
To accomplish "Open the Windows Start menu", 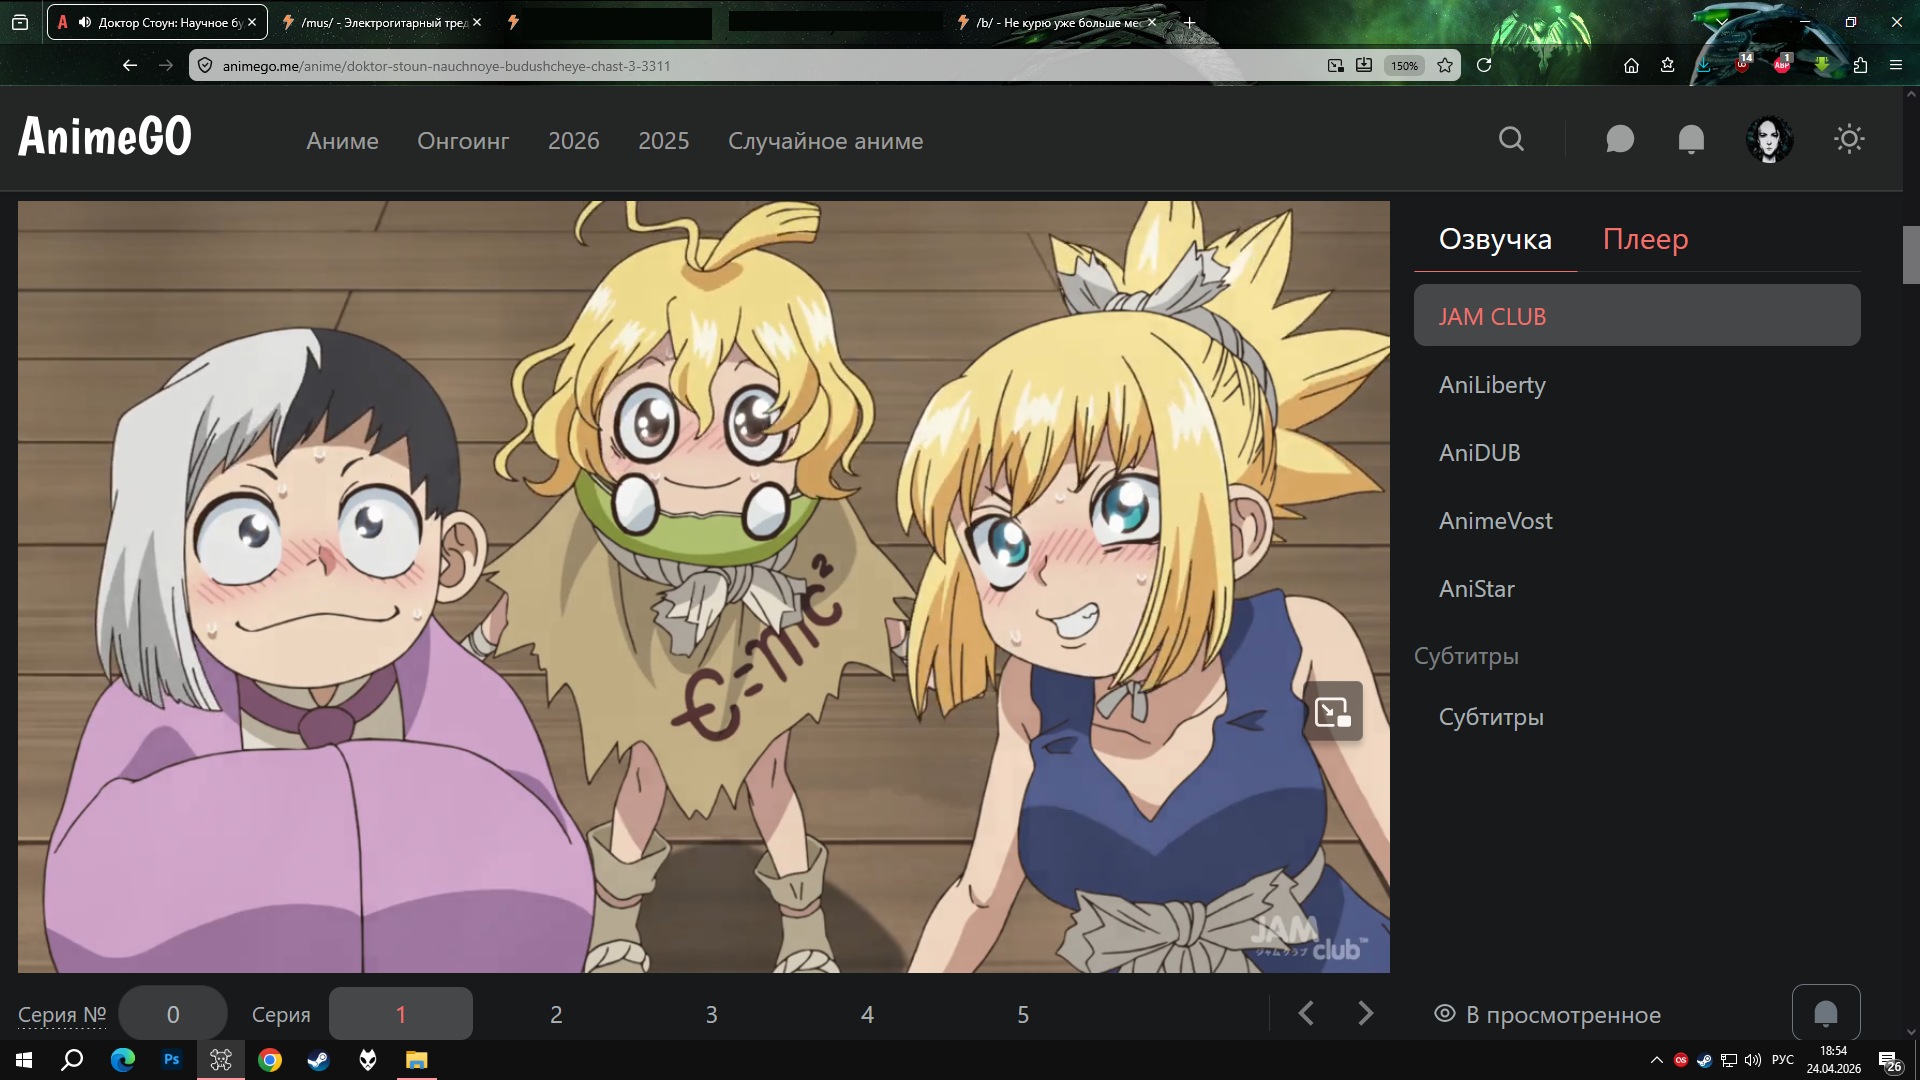I will [x=24, y=1060].
